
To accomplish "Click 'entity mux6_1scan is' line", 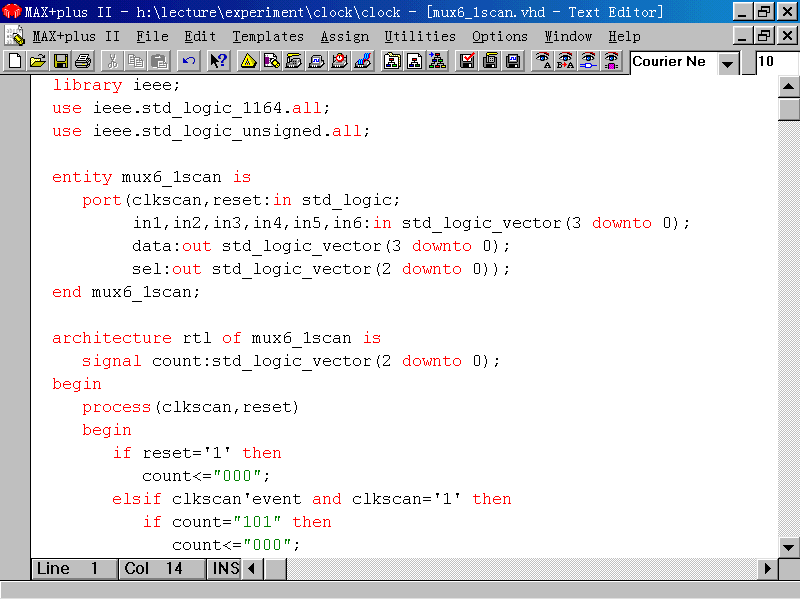I will point(152,178).
